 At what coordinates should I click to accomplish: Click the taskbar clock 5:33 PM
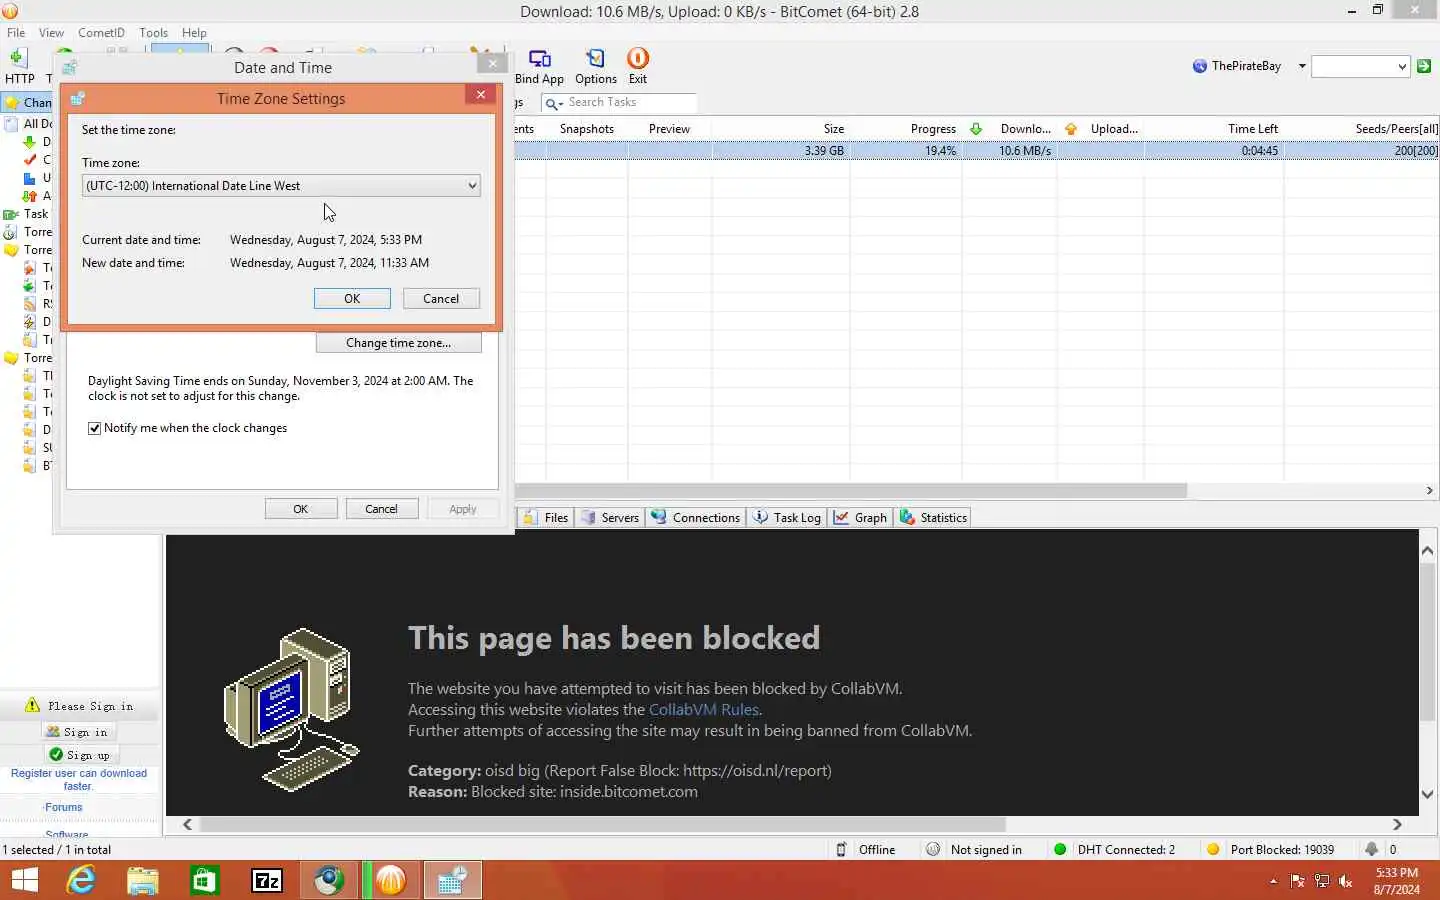click(1396, 873)
